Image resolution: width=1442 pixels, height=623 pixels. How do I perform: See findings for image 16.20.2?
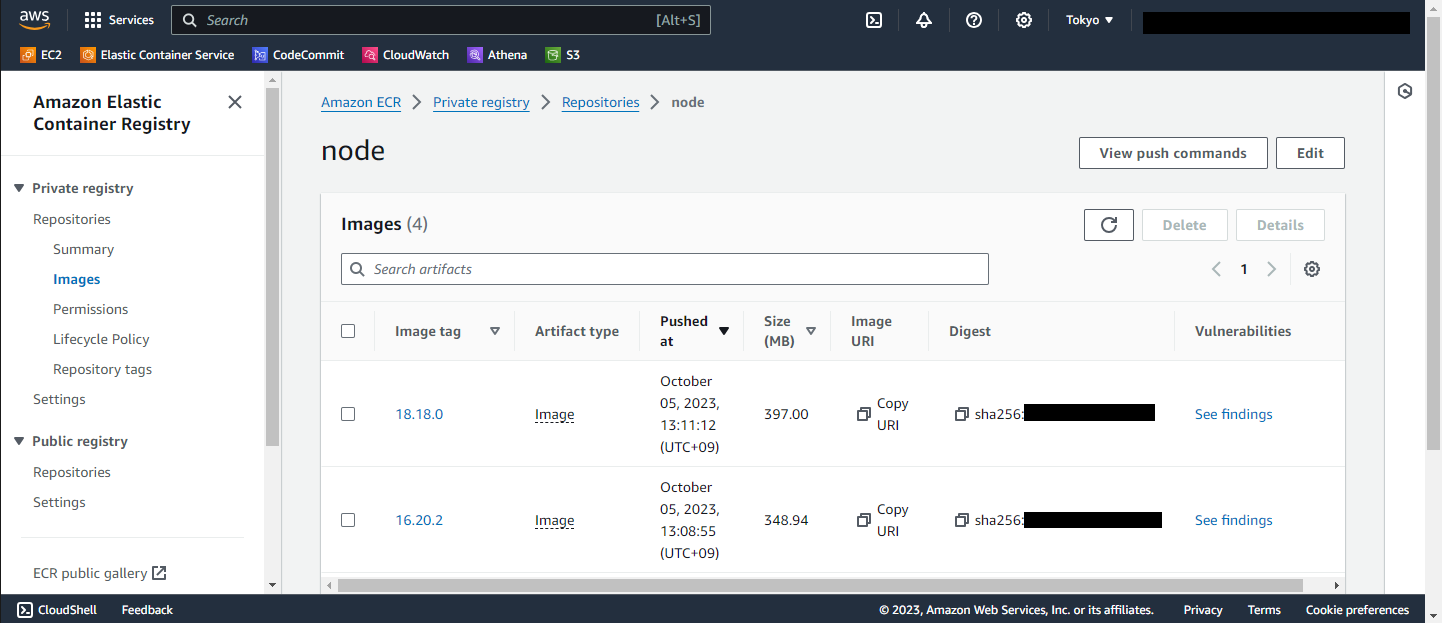(x=1234, y=520)
